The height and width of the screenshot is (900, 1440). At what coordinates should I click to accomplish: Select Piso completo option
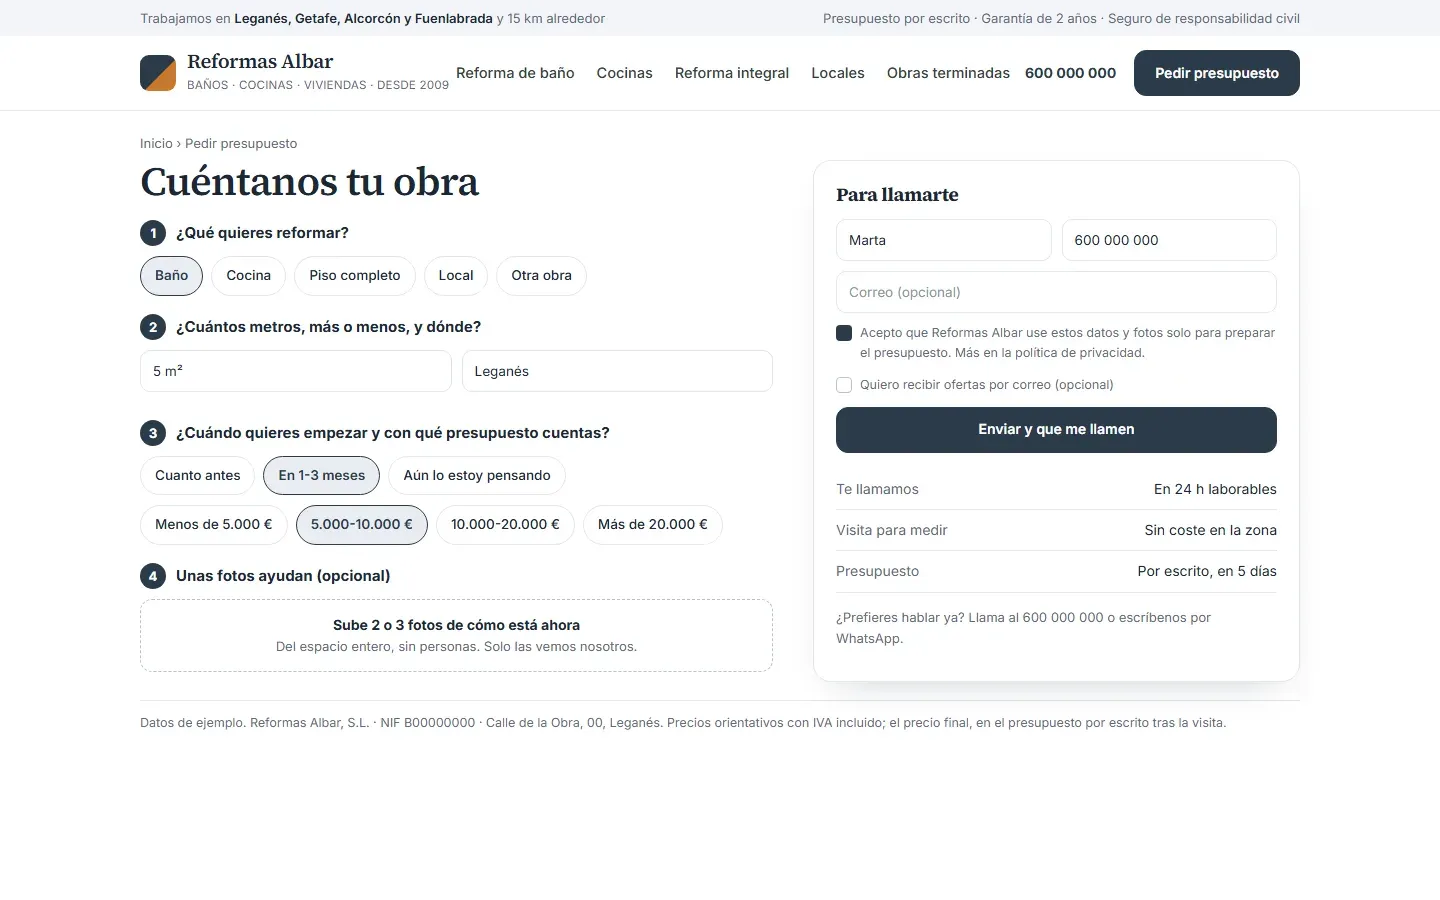[x=355, y=276]
